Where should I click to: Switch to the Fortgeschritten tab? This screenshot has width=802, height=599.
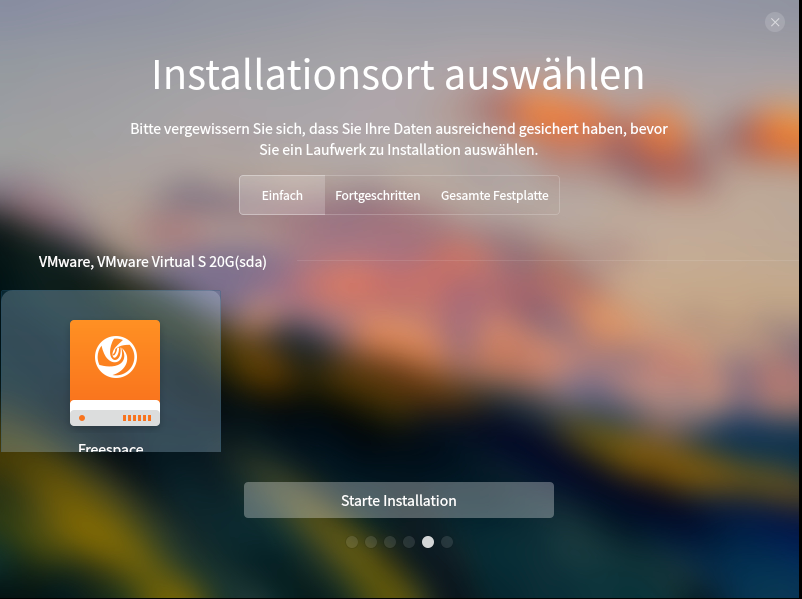377,195
